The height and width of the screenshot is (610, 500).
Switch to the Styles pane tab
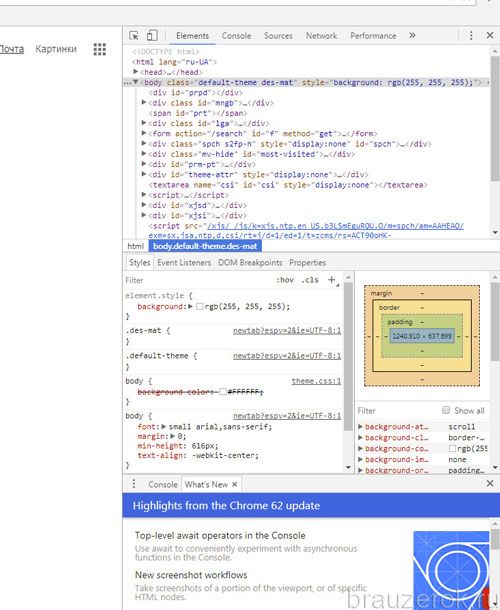coord(139,263)
